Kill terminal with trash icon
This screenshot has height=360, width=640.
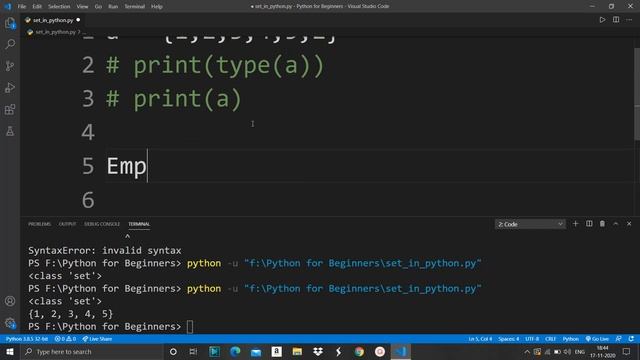click(602, 224)
